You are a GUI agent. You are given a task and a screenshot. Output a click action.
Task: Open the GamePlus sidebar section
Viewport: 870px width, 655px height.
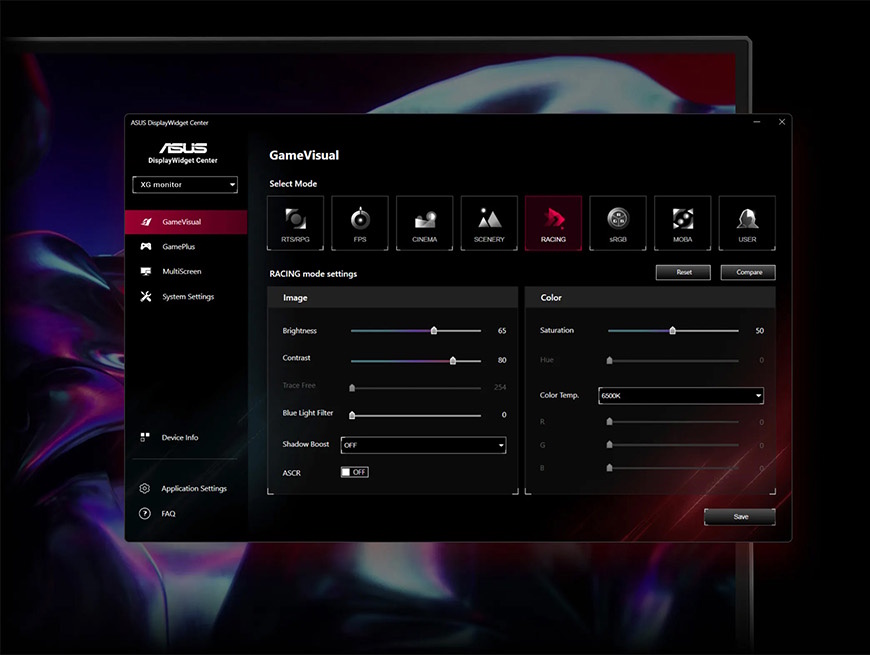click(x=175, y=246)
